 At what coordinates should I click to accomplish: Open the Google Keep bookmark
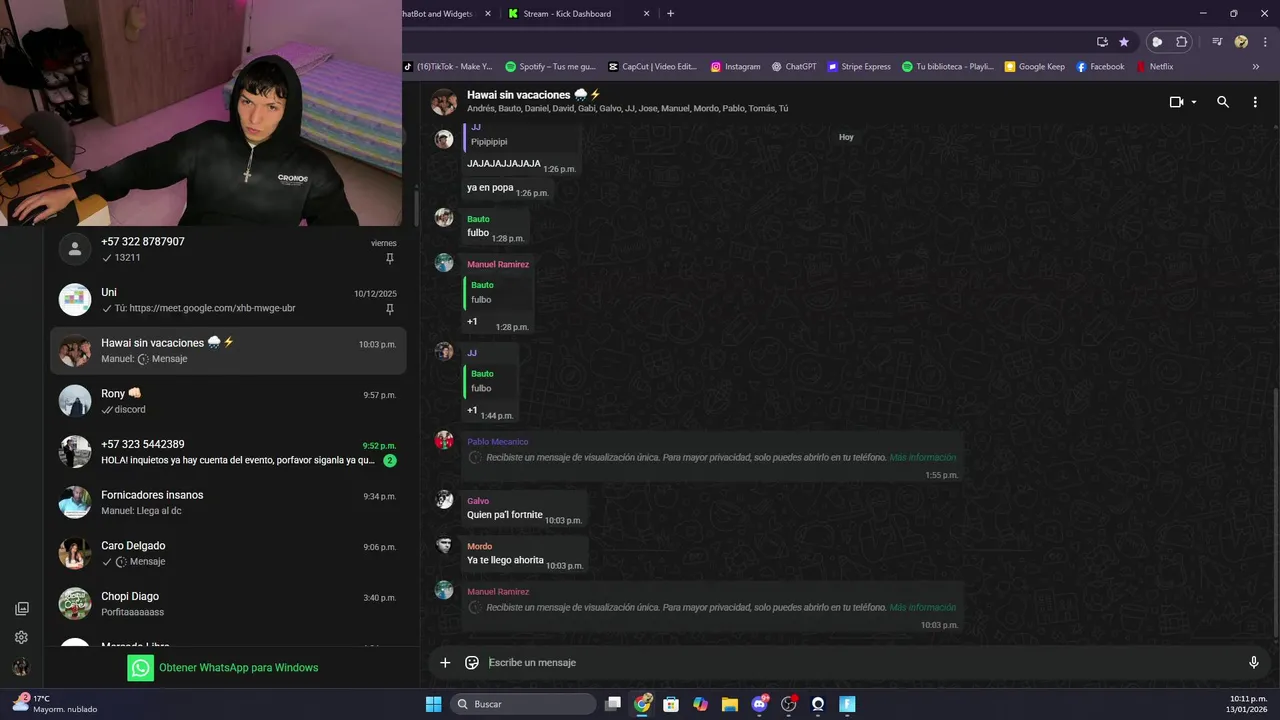(1035, 67)
